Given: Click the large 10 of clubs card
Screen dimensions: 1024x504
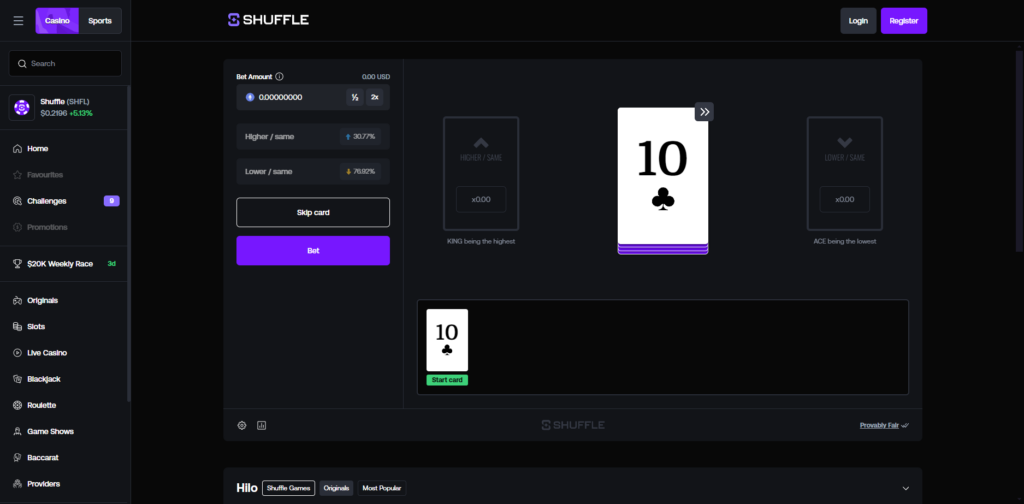Looking at the screenshot, I should [x=663, y=176].
